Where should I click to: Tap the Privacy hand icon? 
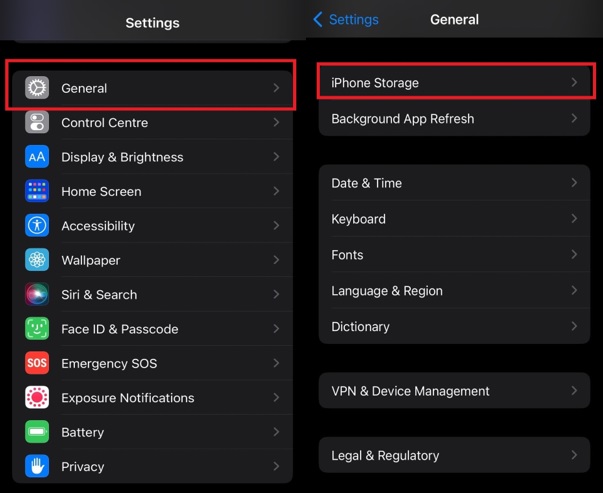(37, 466)
